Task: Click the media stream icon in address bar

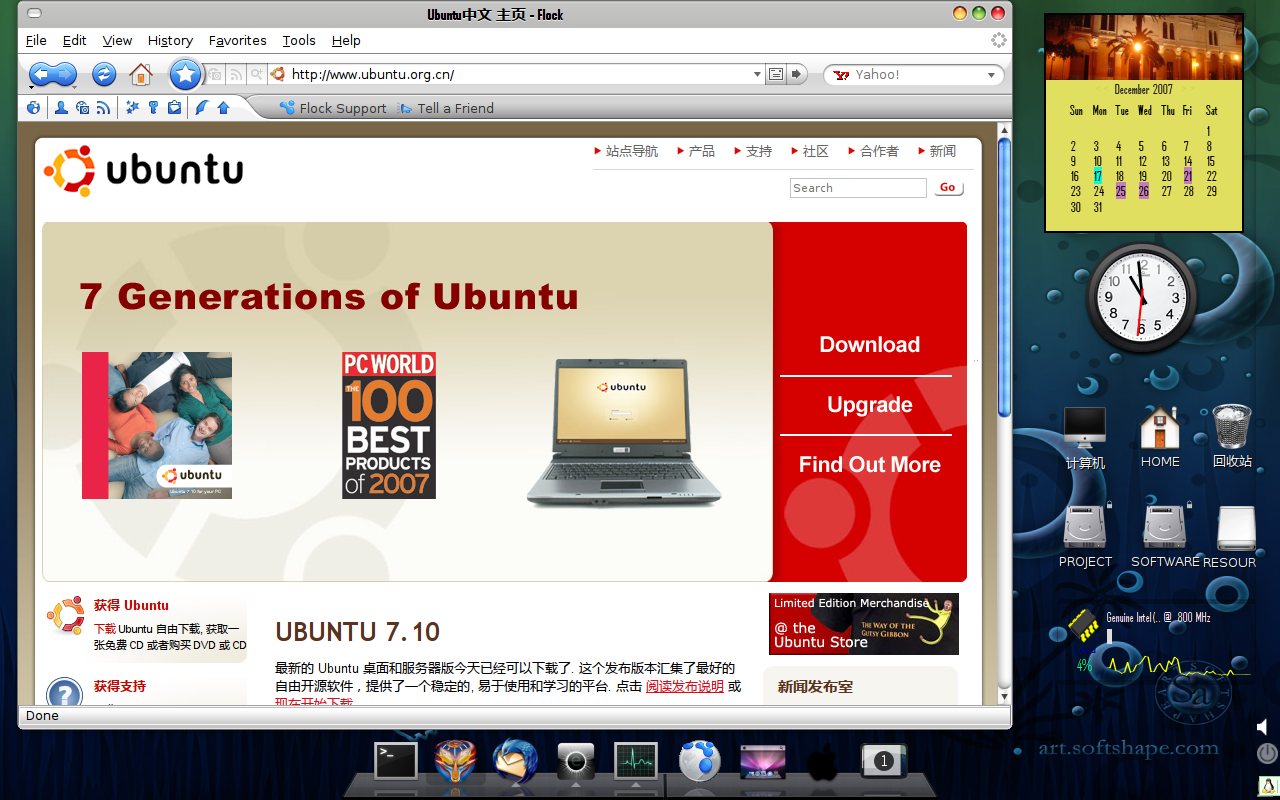Action: click(x=215, y=74)
